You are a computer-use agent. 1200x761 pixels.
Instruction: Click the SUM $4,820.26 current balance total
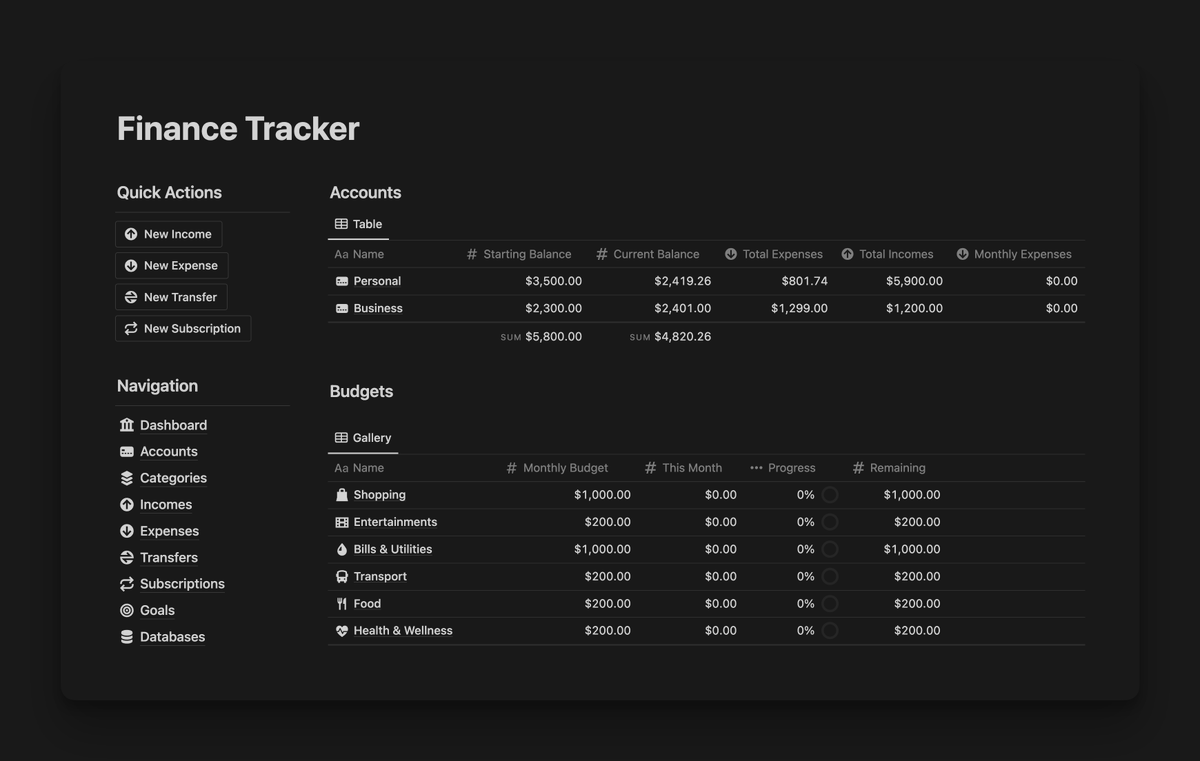pyautogui.click(x=670, y=337)
